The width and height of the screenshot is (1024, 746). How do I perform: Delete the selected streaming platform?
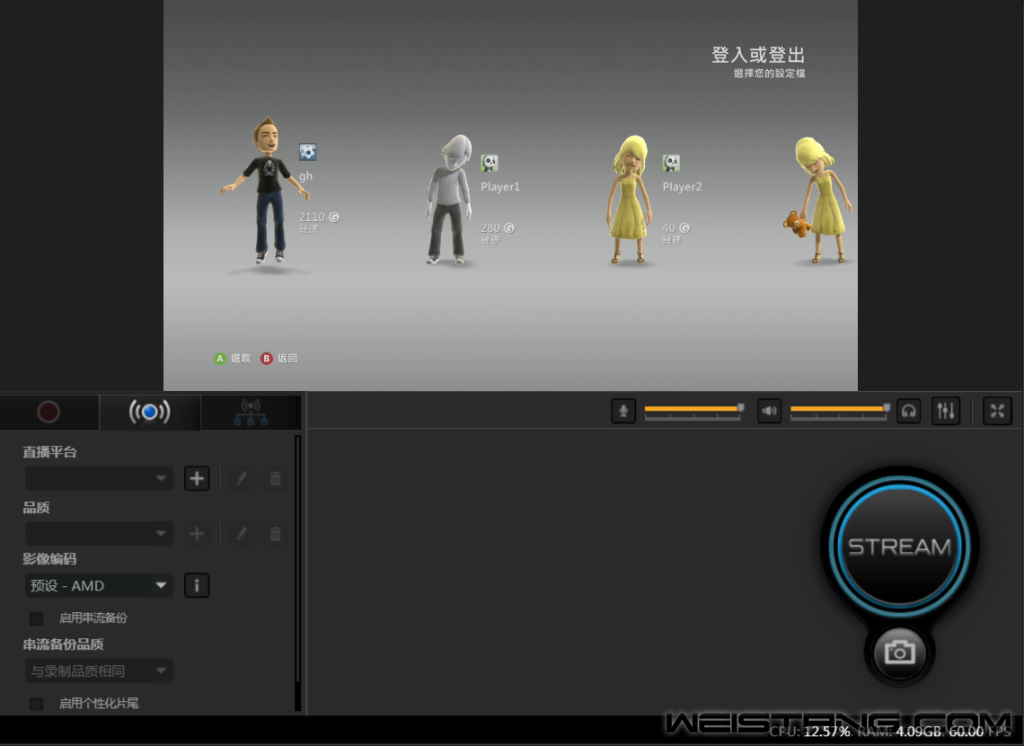pyautogui.click(x=276, y=478)
